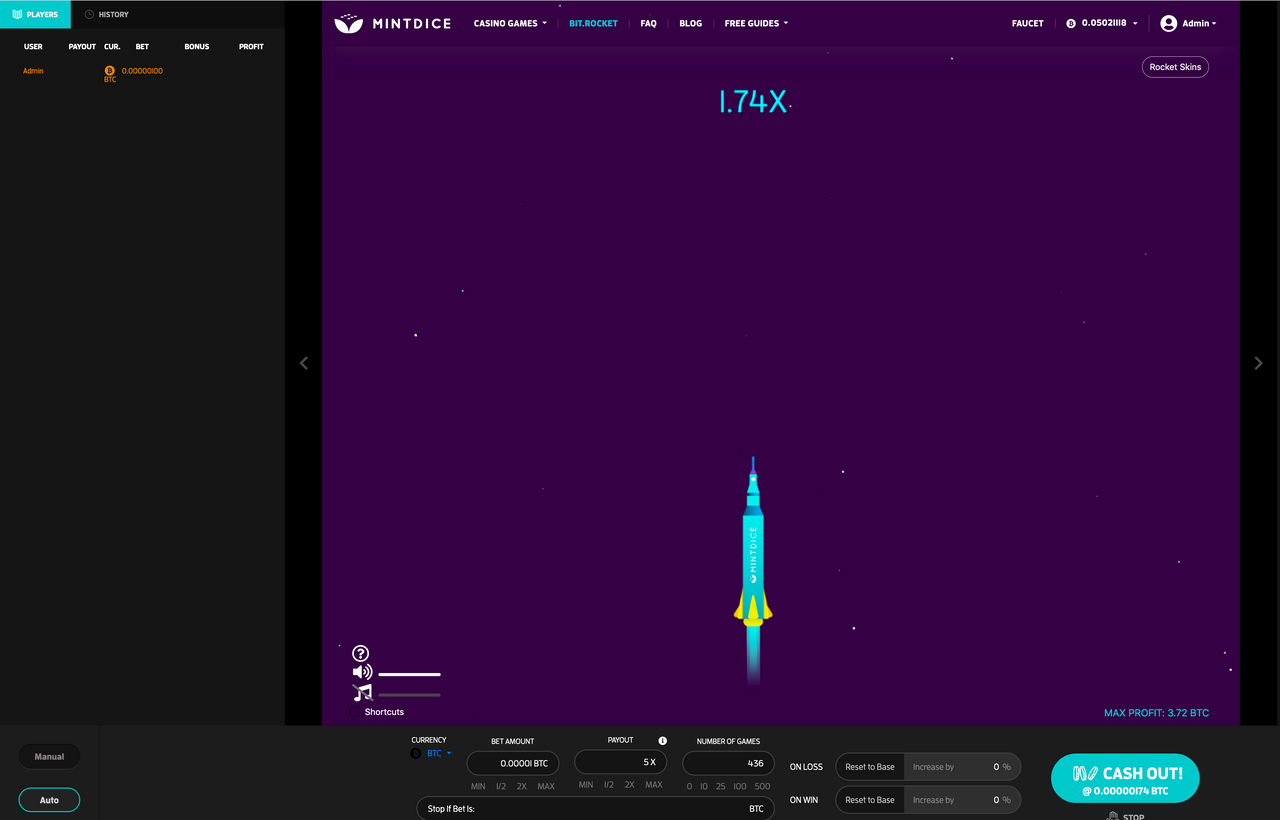Image resolution: width=1280 pixels, height=820 pixels.
Task: Click the bitcoin icon beside the balance
Action: [1071, 23]
